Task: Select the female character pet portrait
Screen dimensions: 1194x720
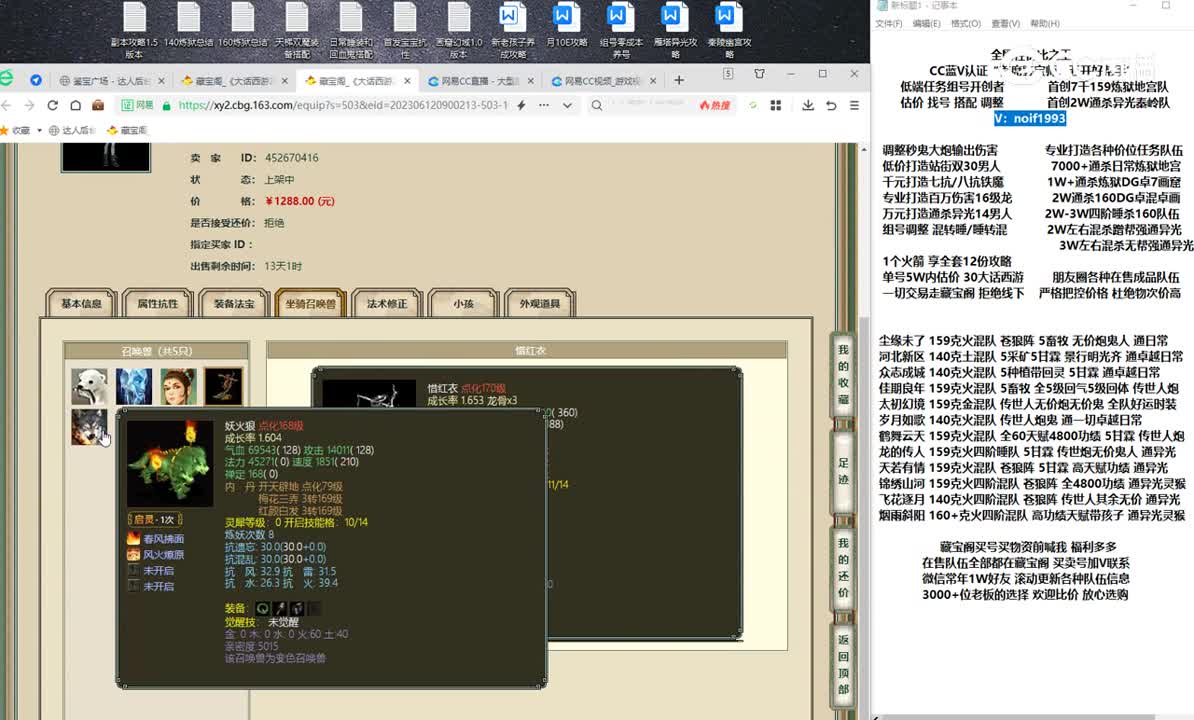Action: pos(179,386)
